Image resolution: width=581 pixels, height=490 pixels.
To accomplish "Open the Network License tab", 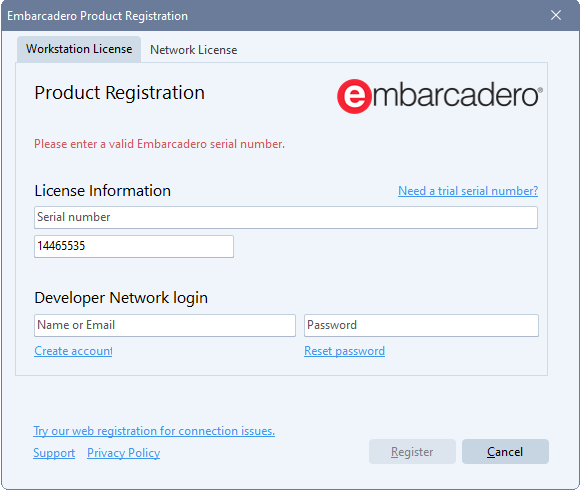I will tap(193, 50).
